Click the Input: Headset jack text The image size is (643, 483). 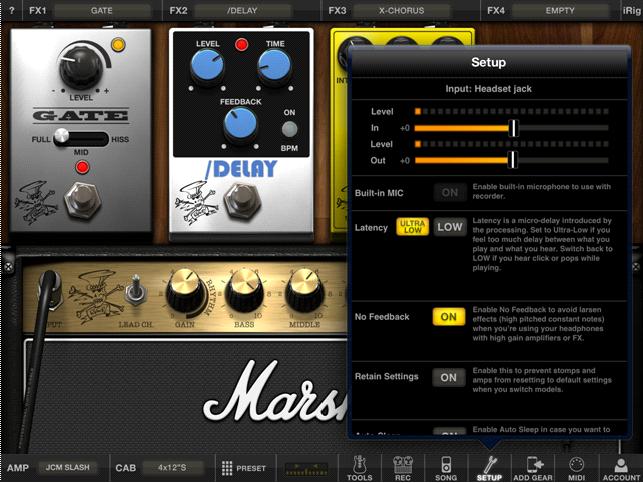click(x=488, y=89)
